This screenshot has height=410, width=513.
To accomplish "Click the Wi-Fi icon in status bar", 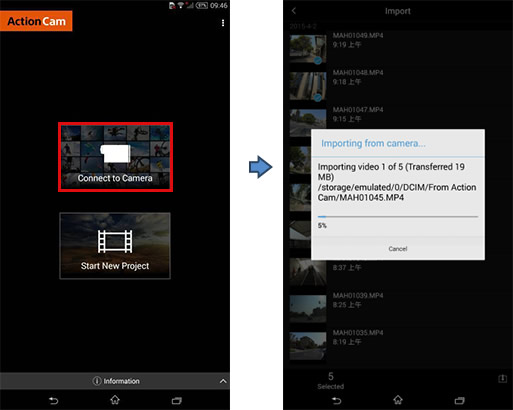I will [180, 5].
